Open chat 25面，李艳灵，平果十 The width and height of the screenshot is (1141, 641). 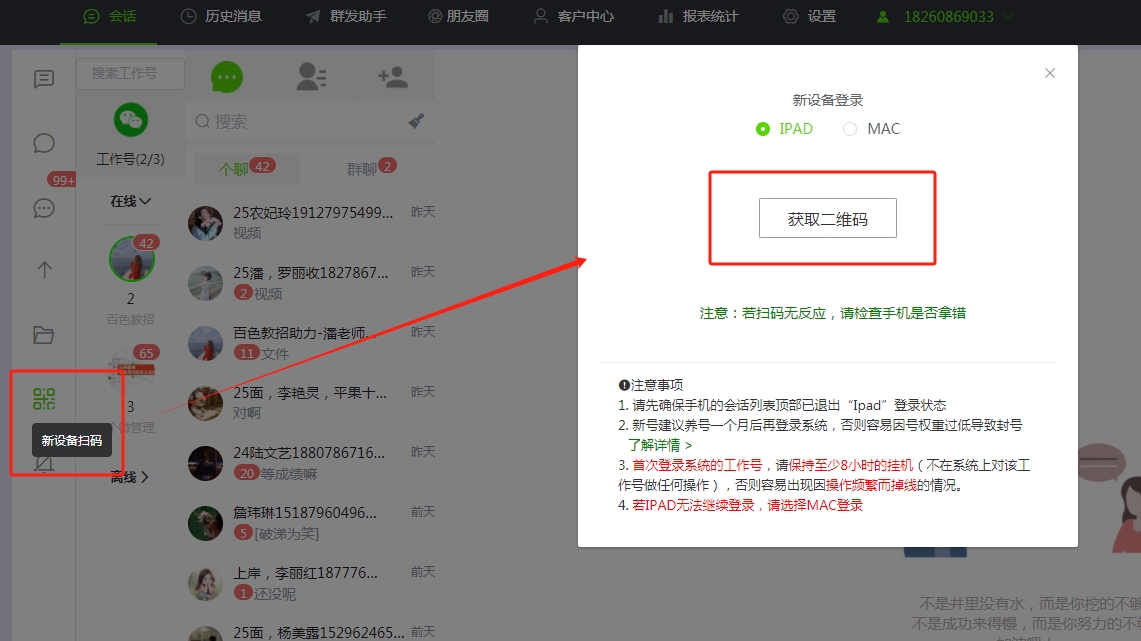[311, 402]
